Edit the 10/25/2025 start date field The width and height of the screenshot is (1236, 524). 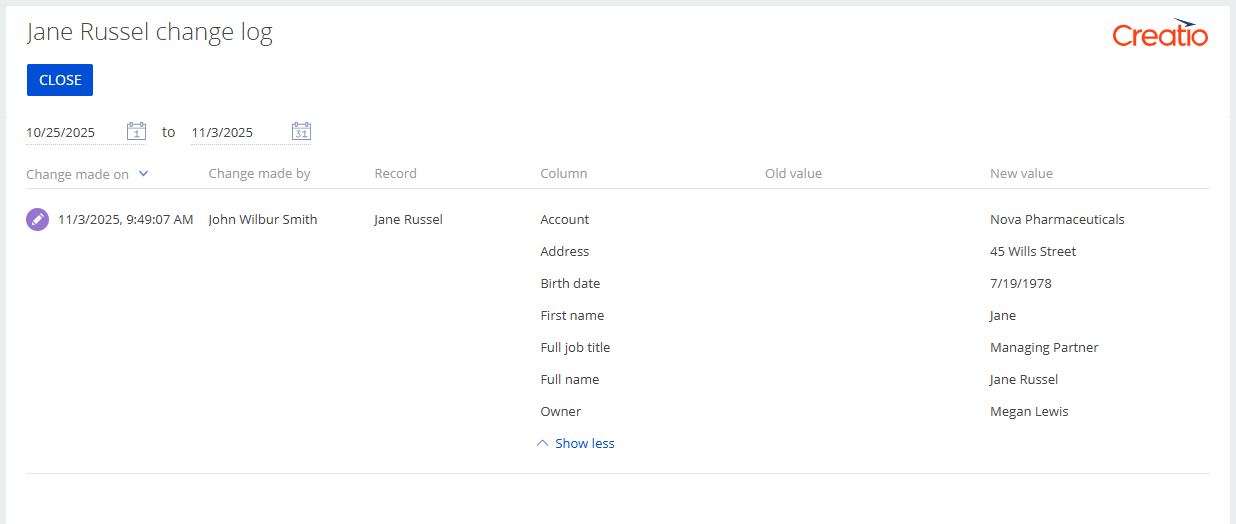(72, 132)
